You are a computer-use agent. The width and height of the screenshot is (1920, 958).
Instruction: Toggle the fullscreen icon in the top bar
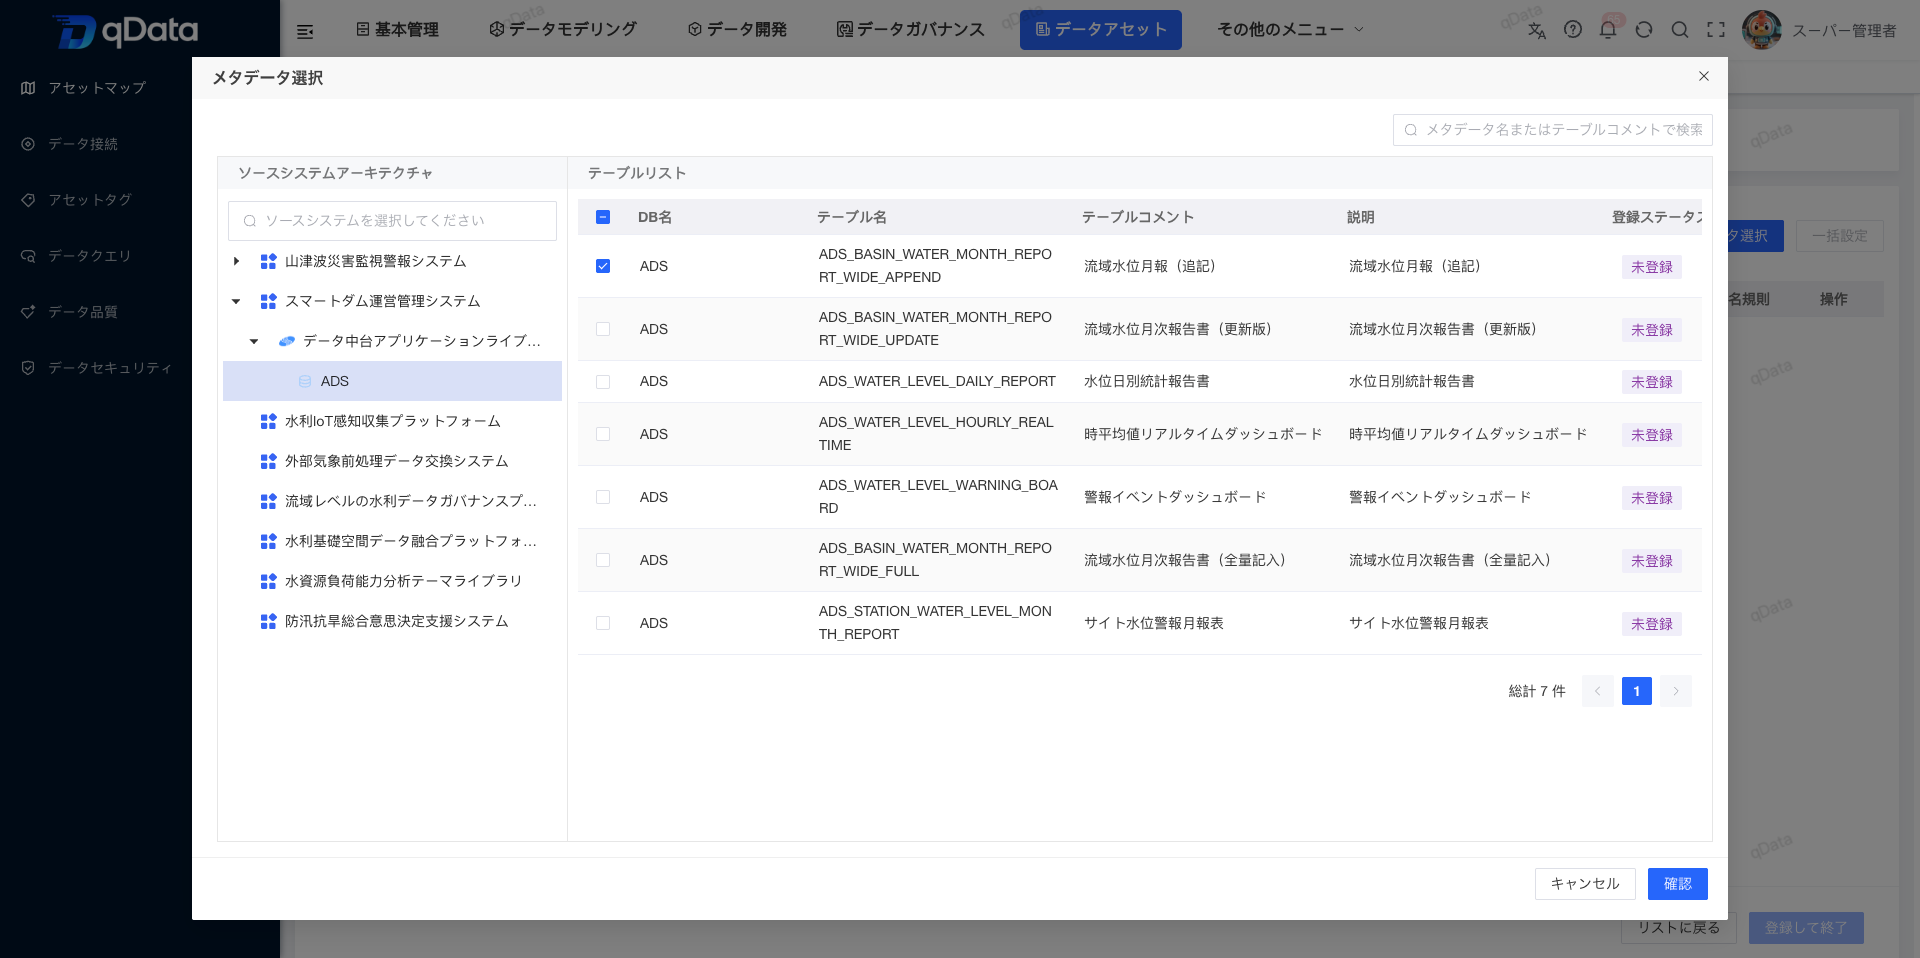[x=1716, y=30]
